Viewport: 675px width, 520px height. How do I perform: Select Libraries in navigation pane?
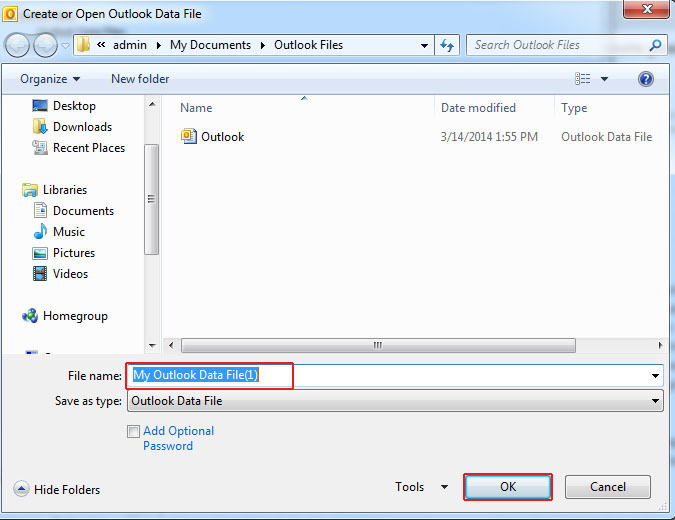tap(65, 190)
